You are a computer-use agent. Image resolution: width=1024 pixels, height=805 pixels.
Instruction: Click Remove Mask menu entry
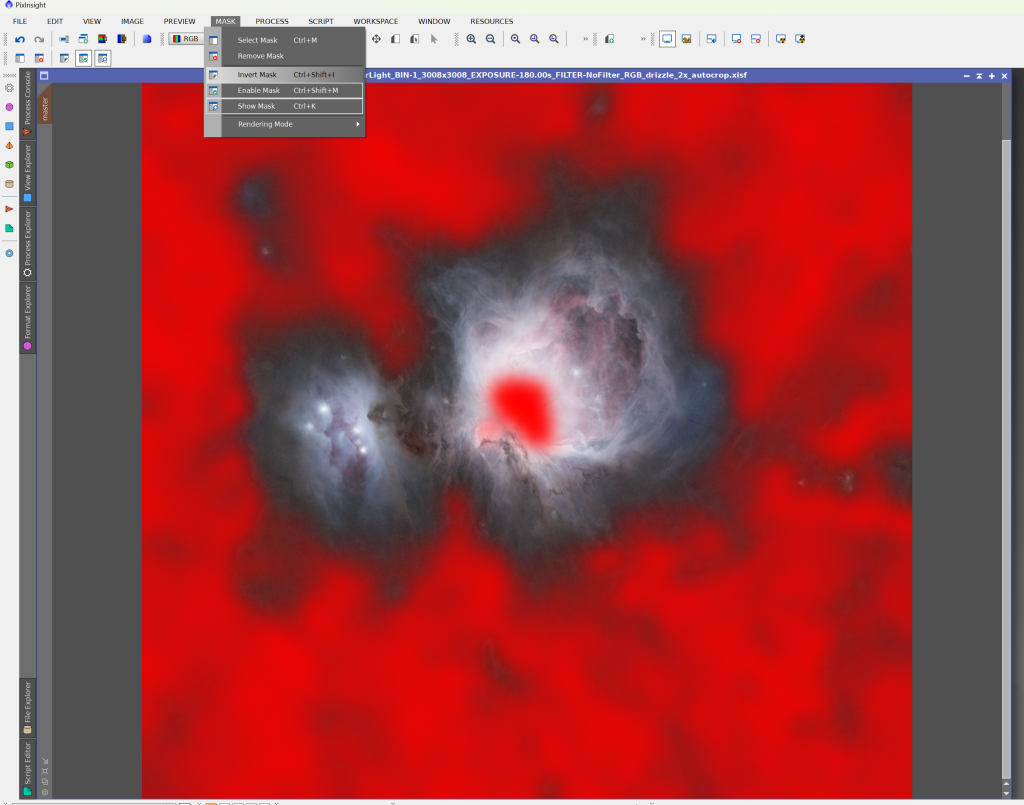click(x=260, y=56)
